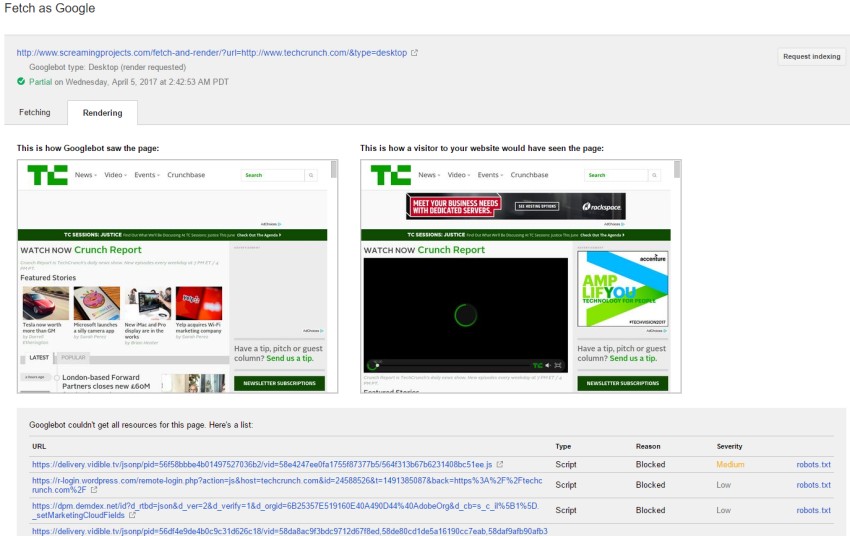Open external icon after first vidible.tv URL
This screenshot has width=850, height=536.
tap(500, 464)
